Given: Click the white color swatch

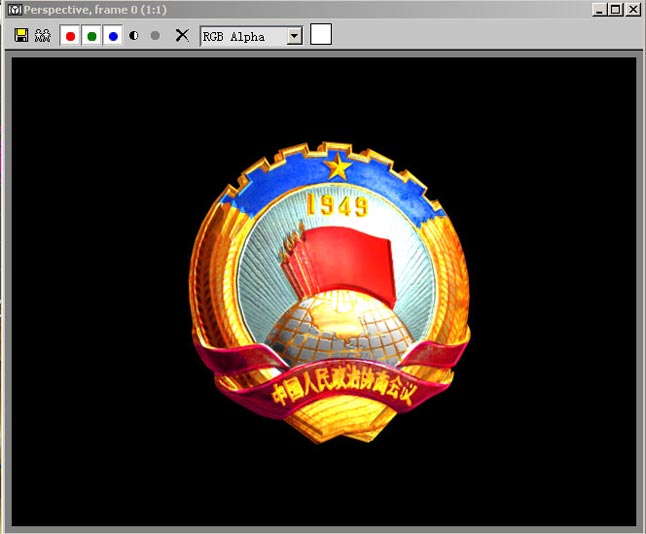Looking at the screenshot, I should [x=321, y=34].
